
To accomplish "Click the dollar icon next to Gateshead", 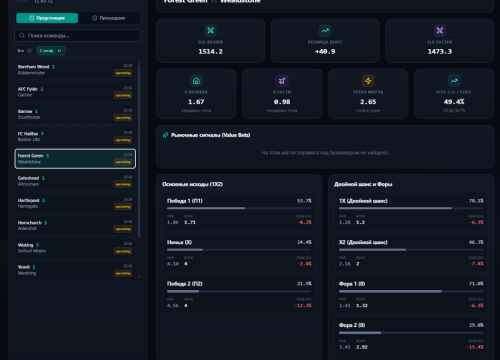I will (43, 178).
